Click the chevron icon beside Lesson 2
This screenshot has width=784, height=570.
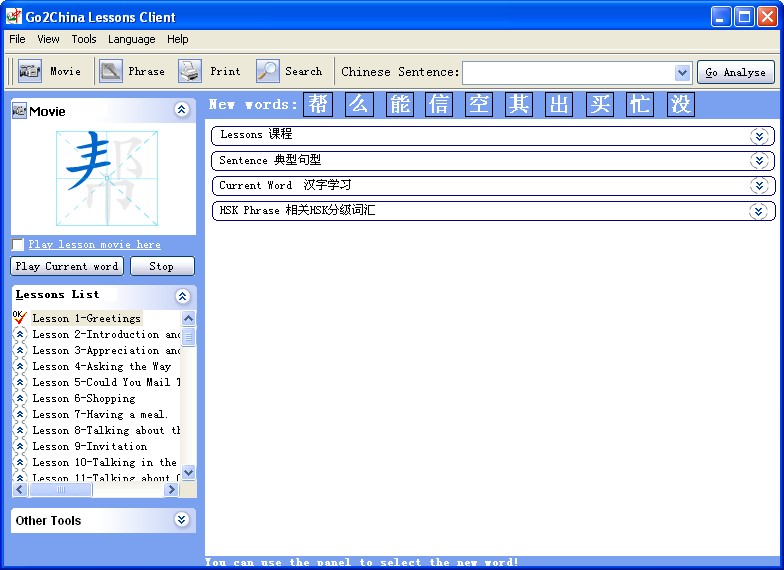[x=20, y=334]
